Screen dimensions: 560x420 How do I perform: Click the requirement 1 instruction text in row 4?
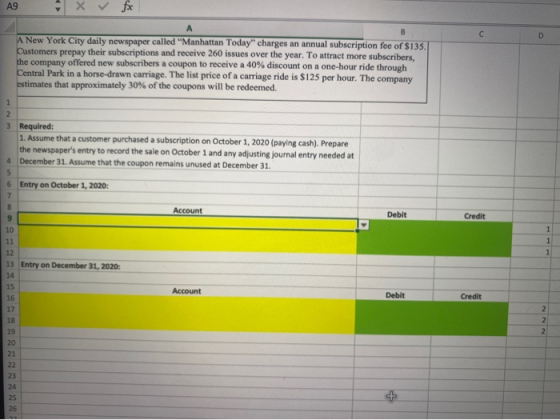[x=186, y=152]
